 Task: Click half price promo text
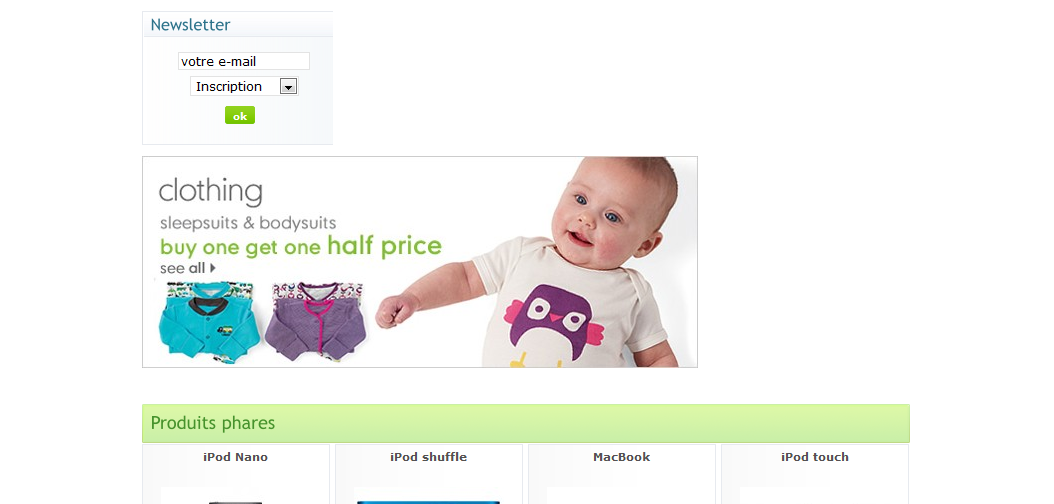tap(384, 246)
